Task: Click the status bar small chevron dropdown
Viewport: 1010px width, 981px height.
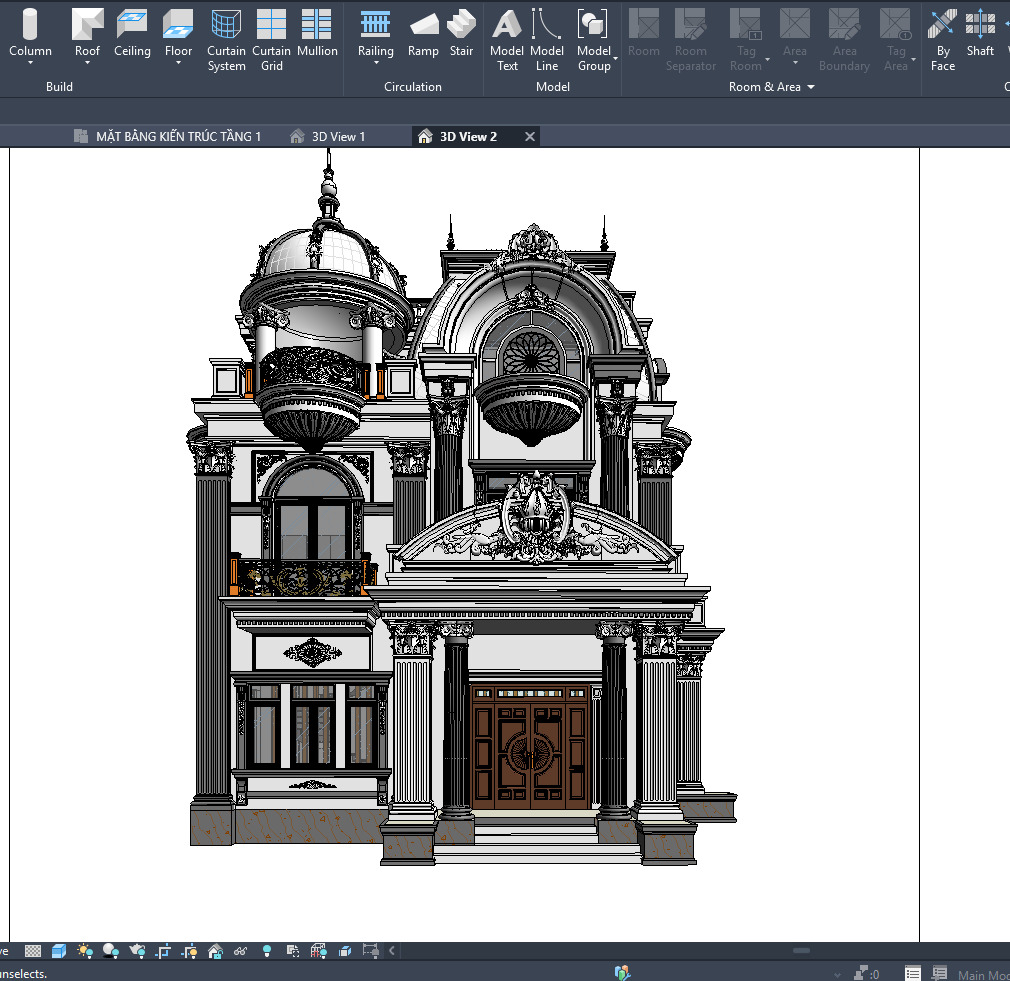Action: (837, 975)
